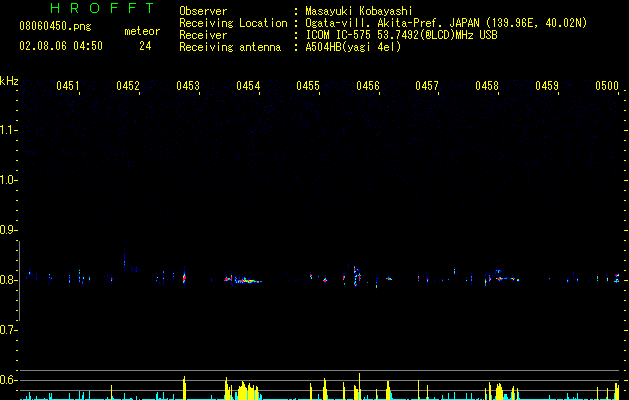Click the Receiver label
The width and height of the screenshot is (629, 400).
point(203,35)
